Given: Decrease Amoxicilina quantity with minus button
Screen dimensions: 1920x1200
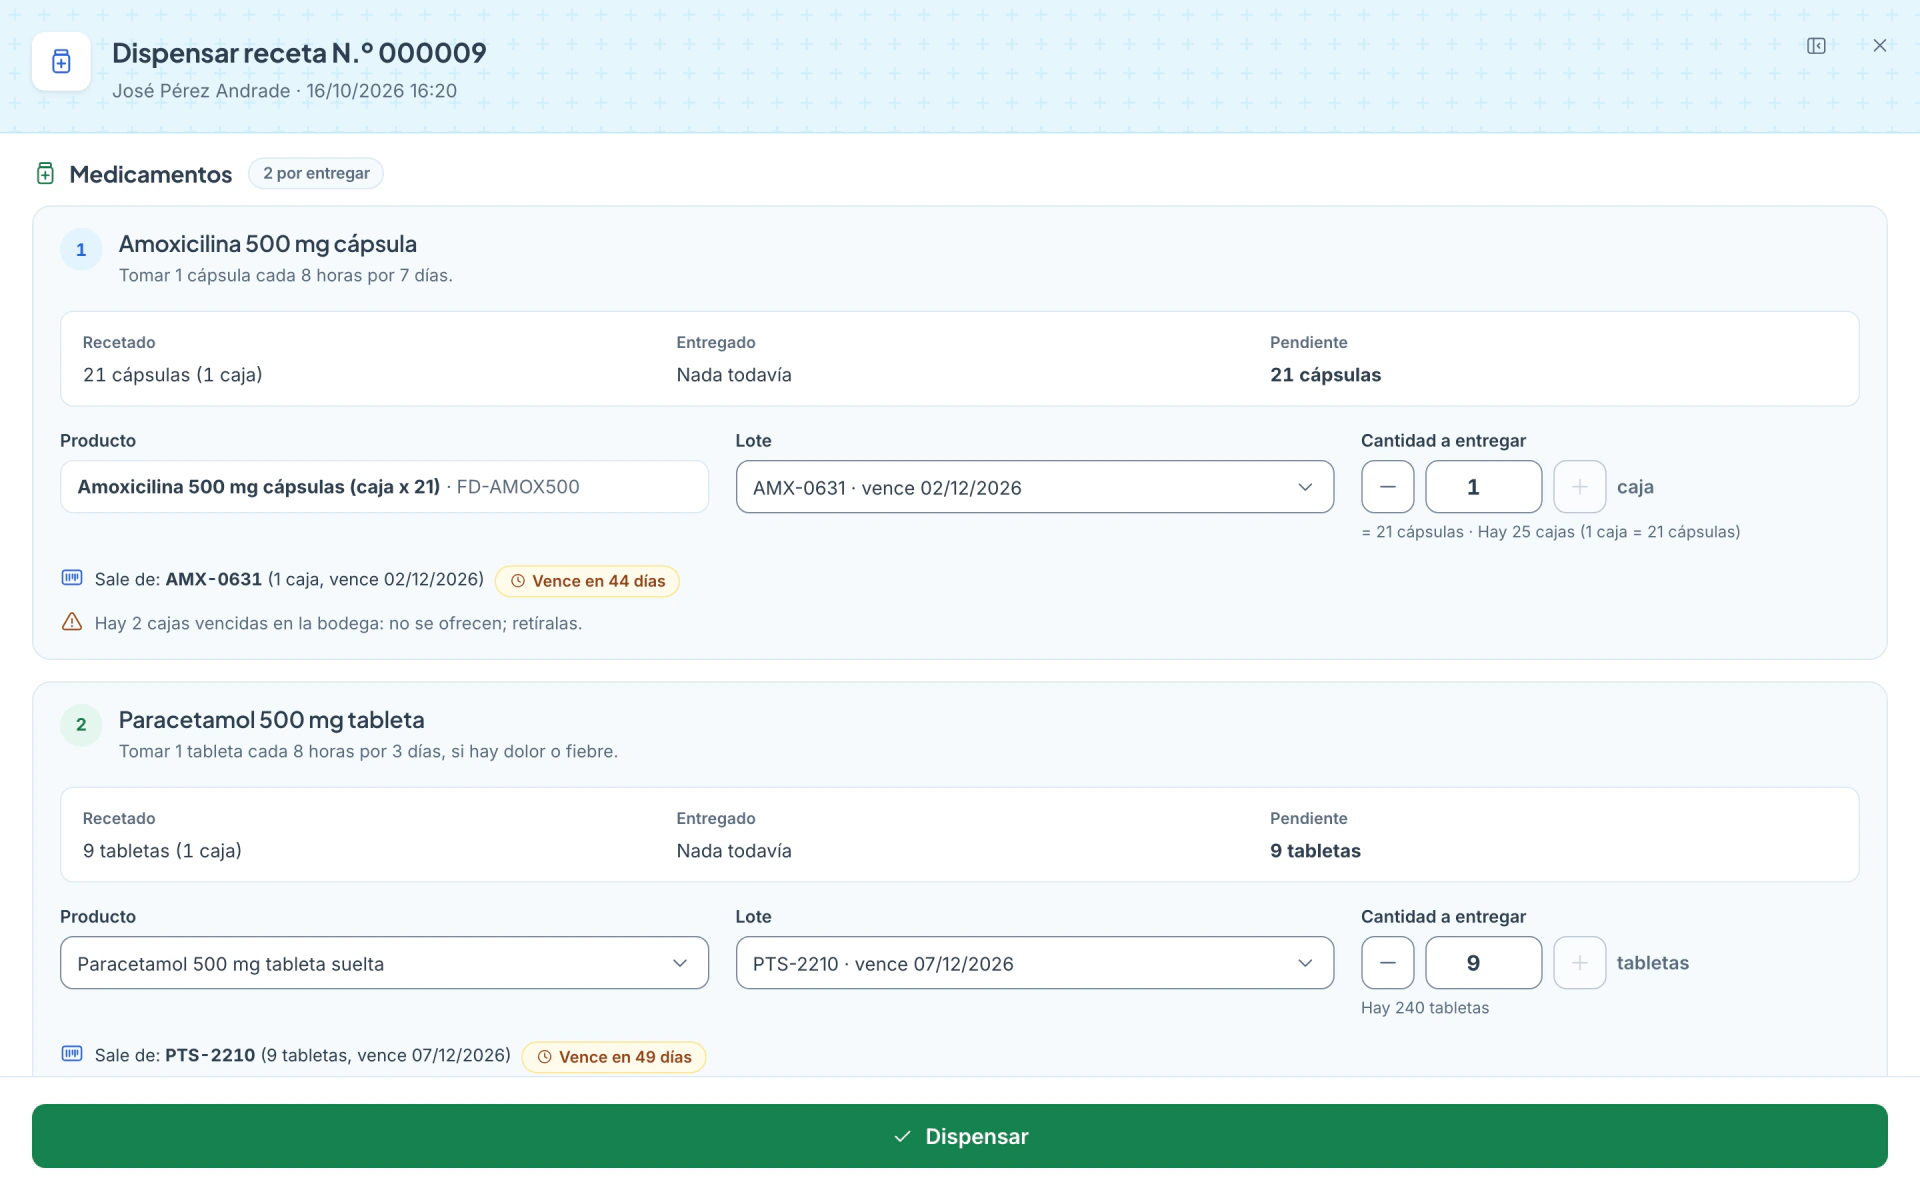Looking at the screenshot, I should [1387, 487].
